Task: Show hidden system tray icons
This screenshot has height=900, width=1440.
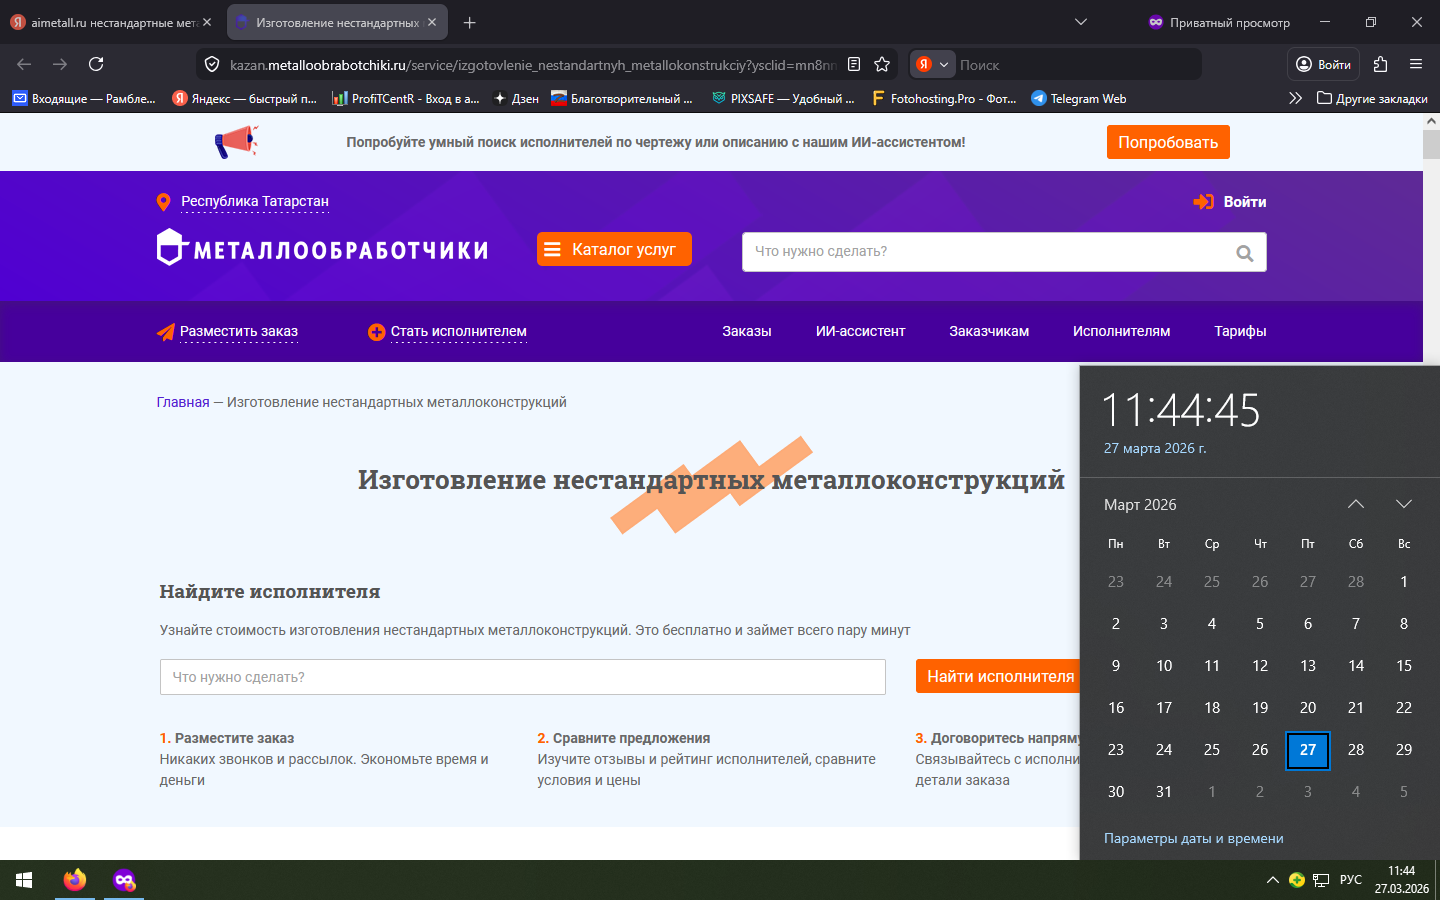Action: pyautogui.click(x=1272, y=880)
